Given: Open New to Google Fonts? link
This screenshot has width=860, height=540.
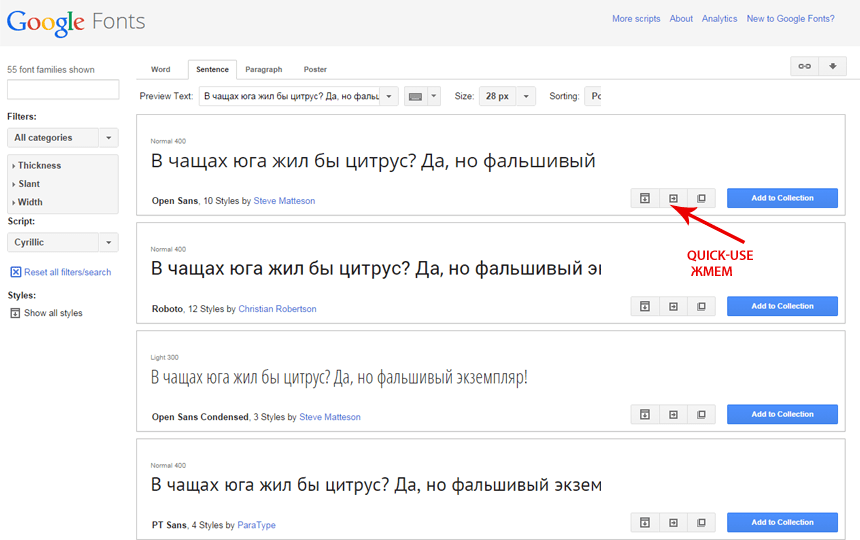Looking at the screenshot, I should (x=790, y=19).
